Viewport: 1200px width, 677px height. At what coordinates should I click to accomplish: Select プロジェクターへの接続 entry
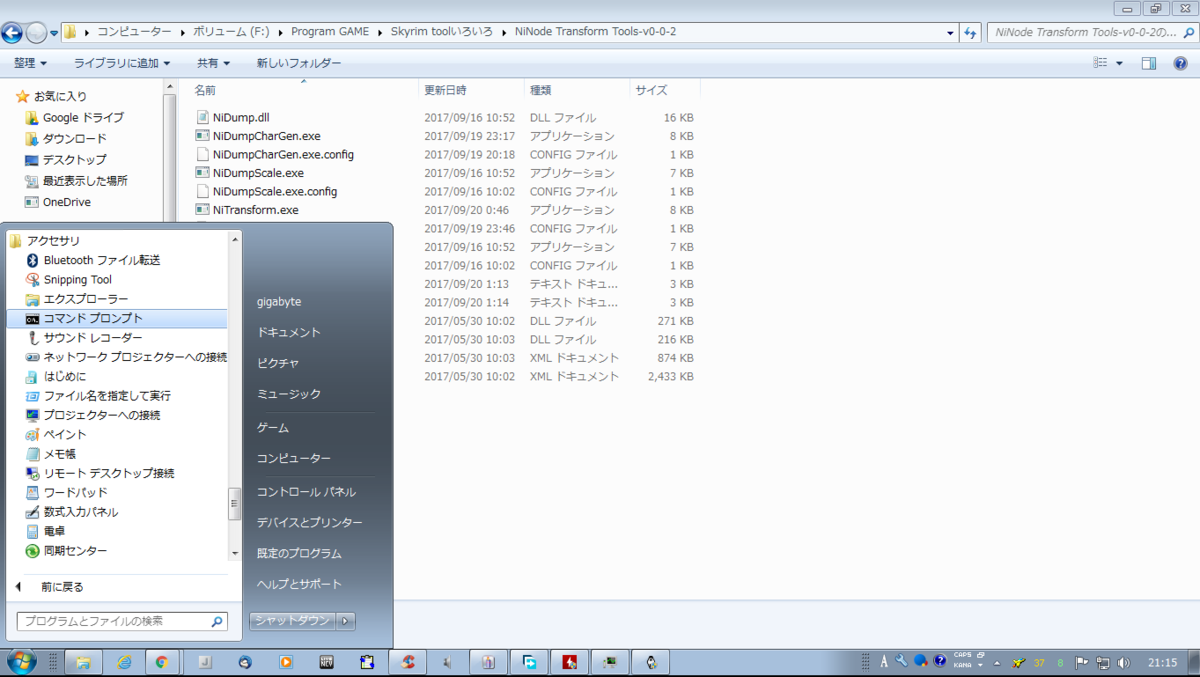point(93,415)
